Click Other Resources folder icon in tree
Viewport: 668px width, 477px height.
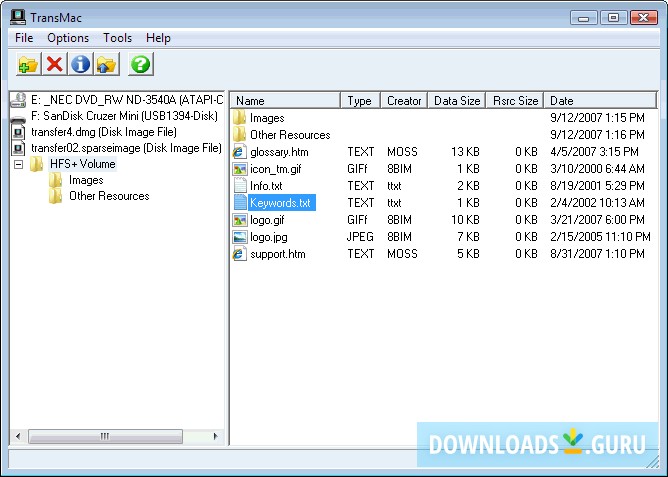point(55,196)
